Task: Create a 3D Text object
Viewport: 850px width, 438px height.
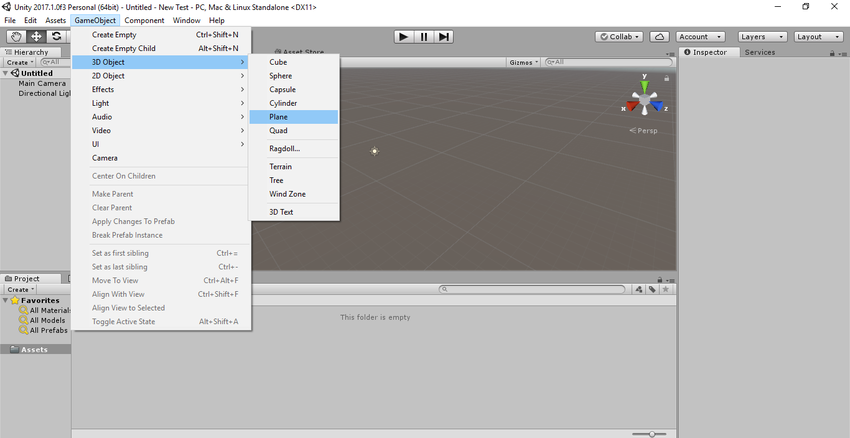Action: 294,212
